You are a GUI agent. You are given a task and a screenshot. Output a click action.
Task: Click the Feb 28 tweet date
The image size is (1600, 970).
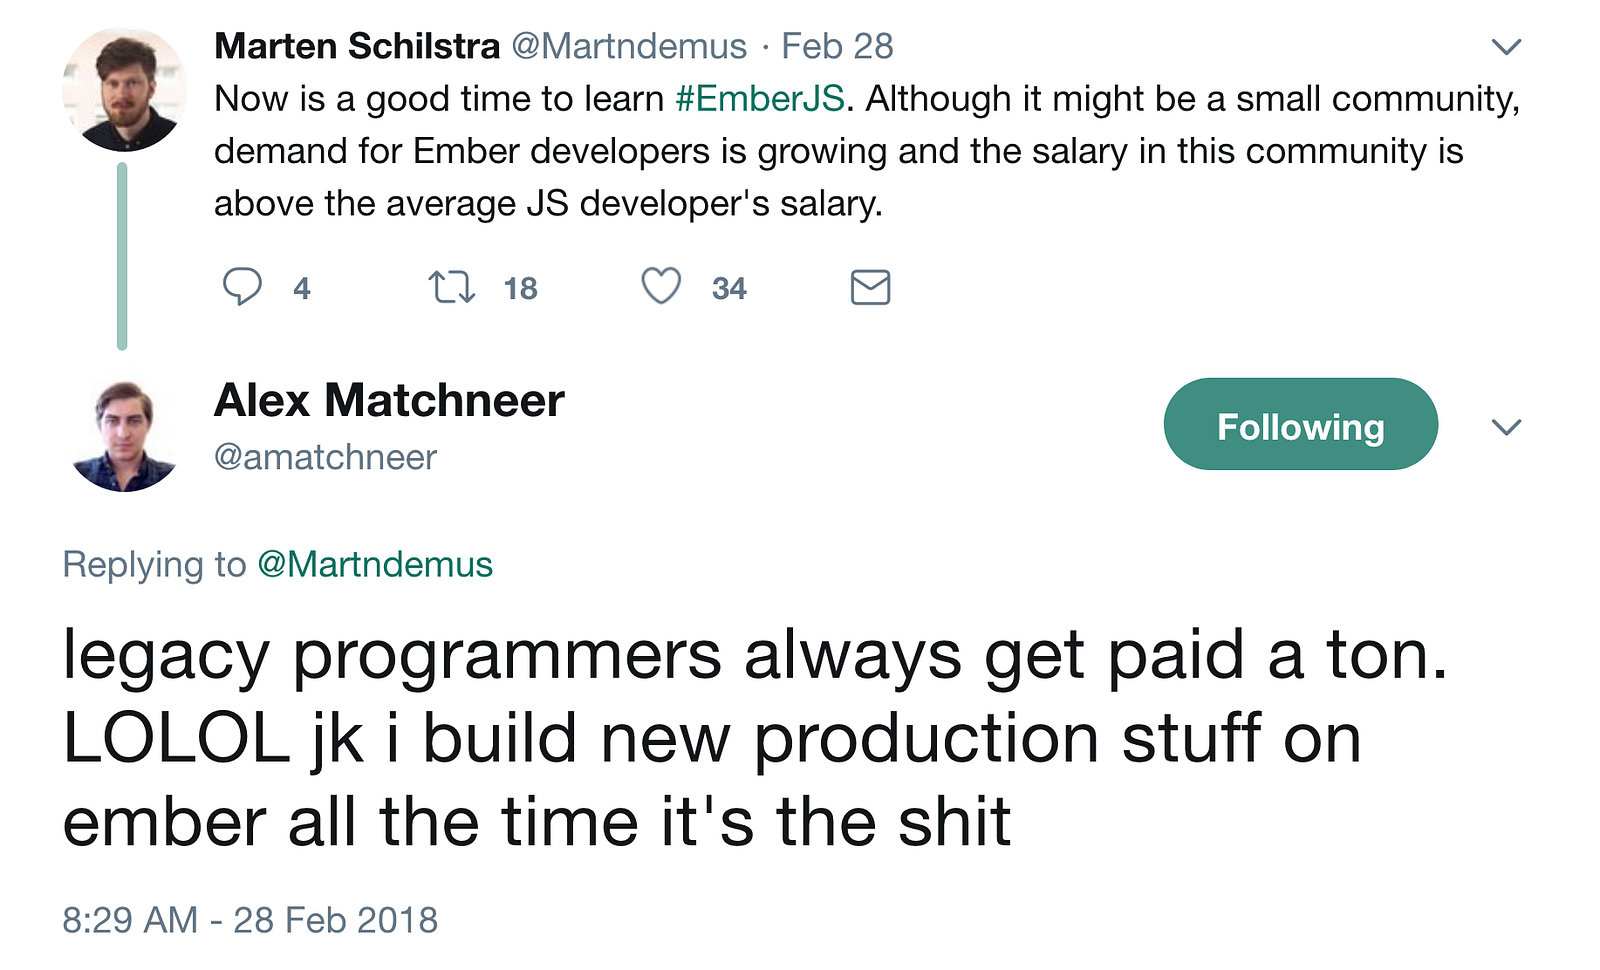click(x=837, y=46)
